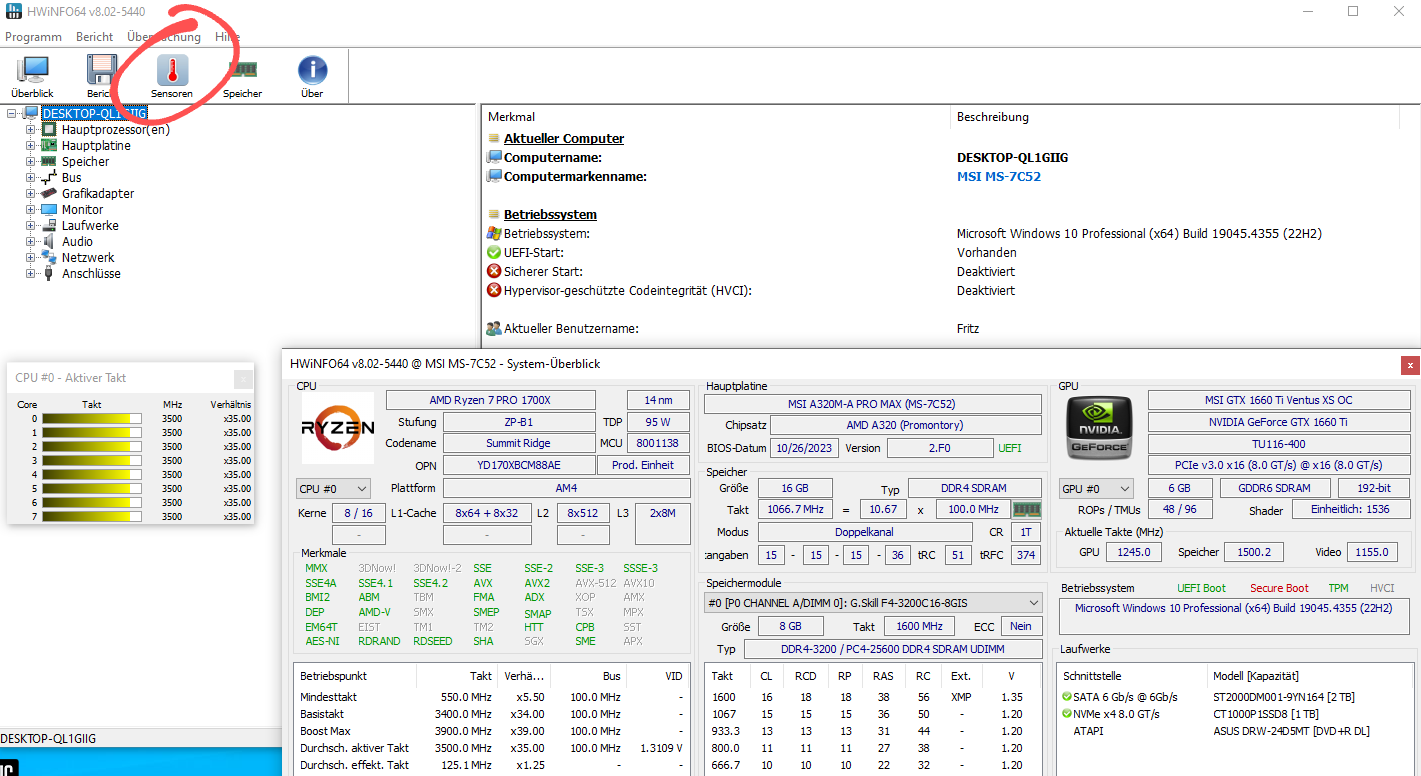Click the Audio speaker tree icon

pos(49,241)
